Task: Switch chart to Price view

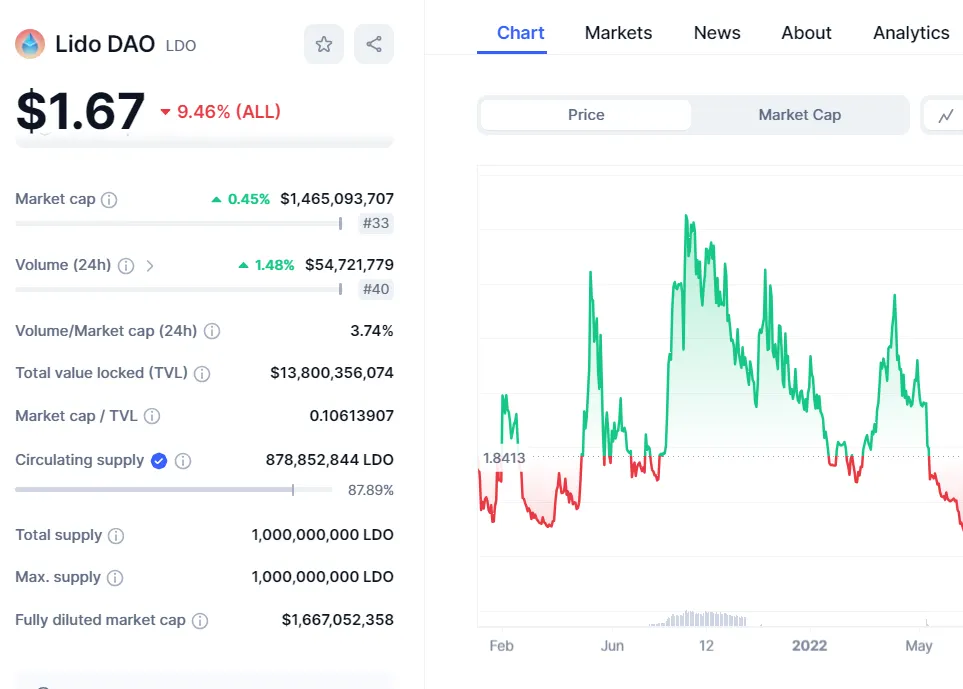Action: pos(586,115)
